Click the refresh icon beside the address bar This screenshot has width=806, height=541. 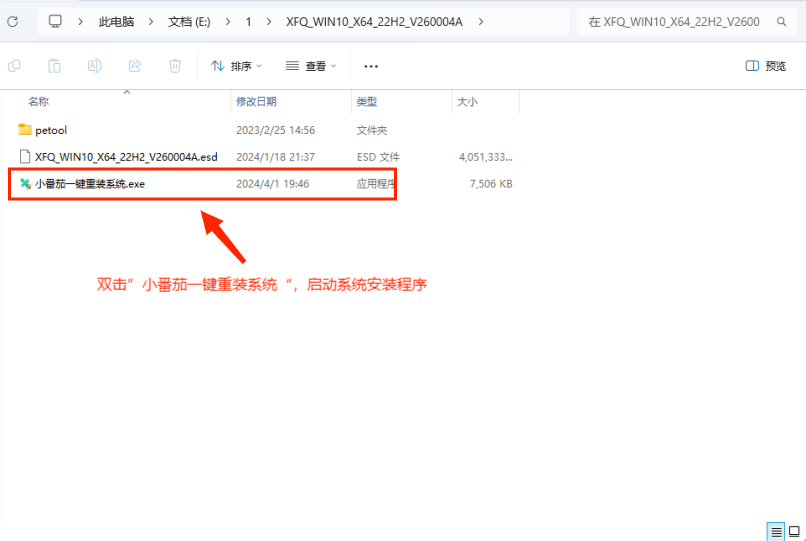click(x=13, y=21)
